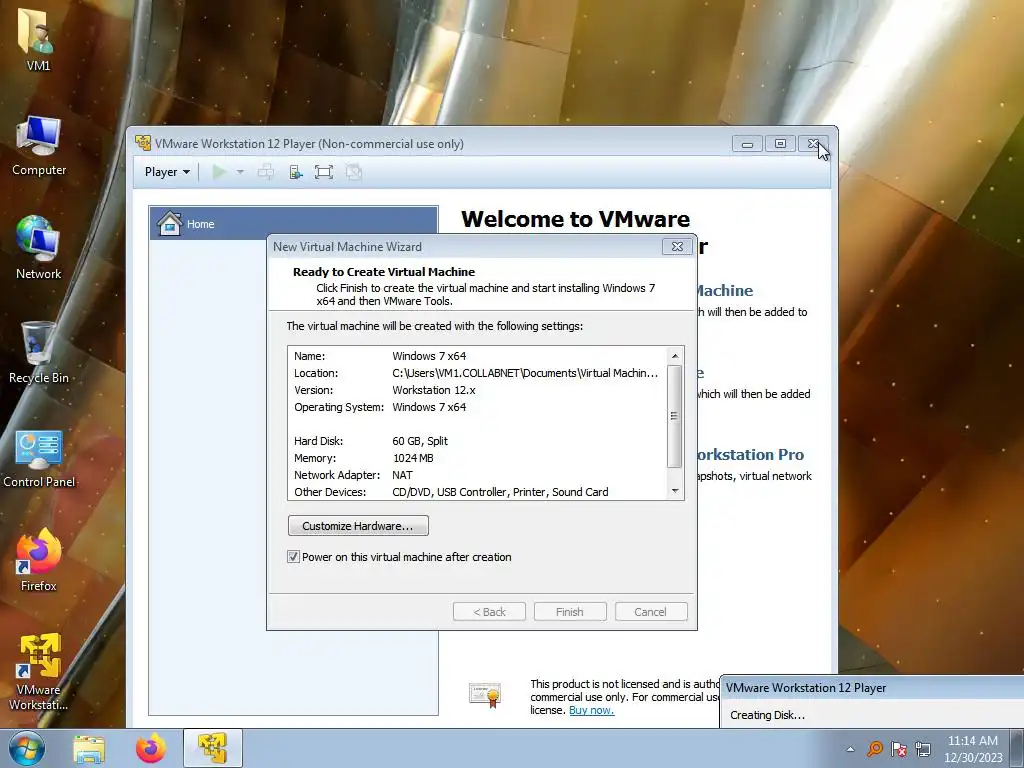Screen dimensions: 1024x768
Task: Click the Show Desktop strip on taskbar
Action: coord(1017,748)
